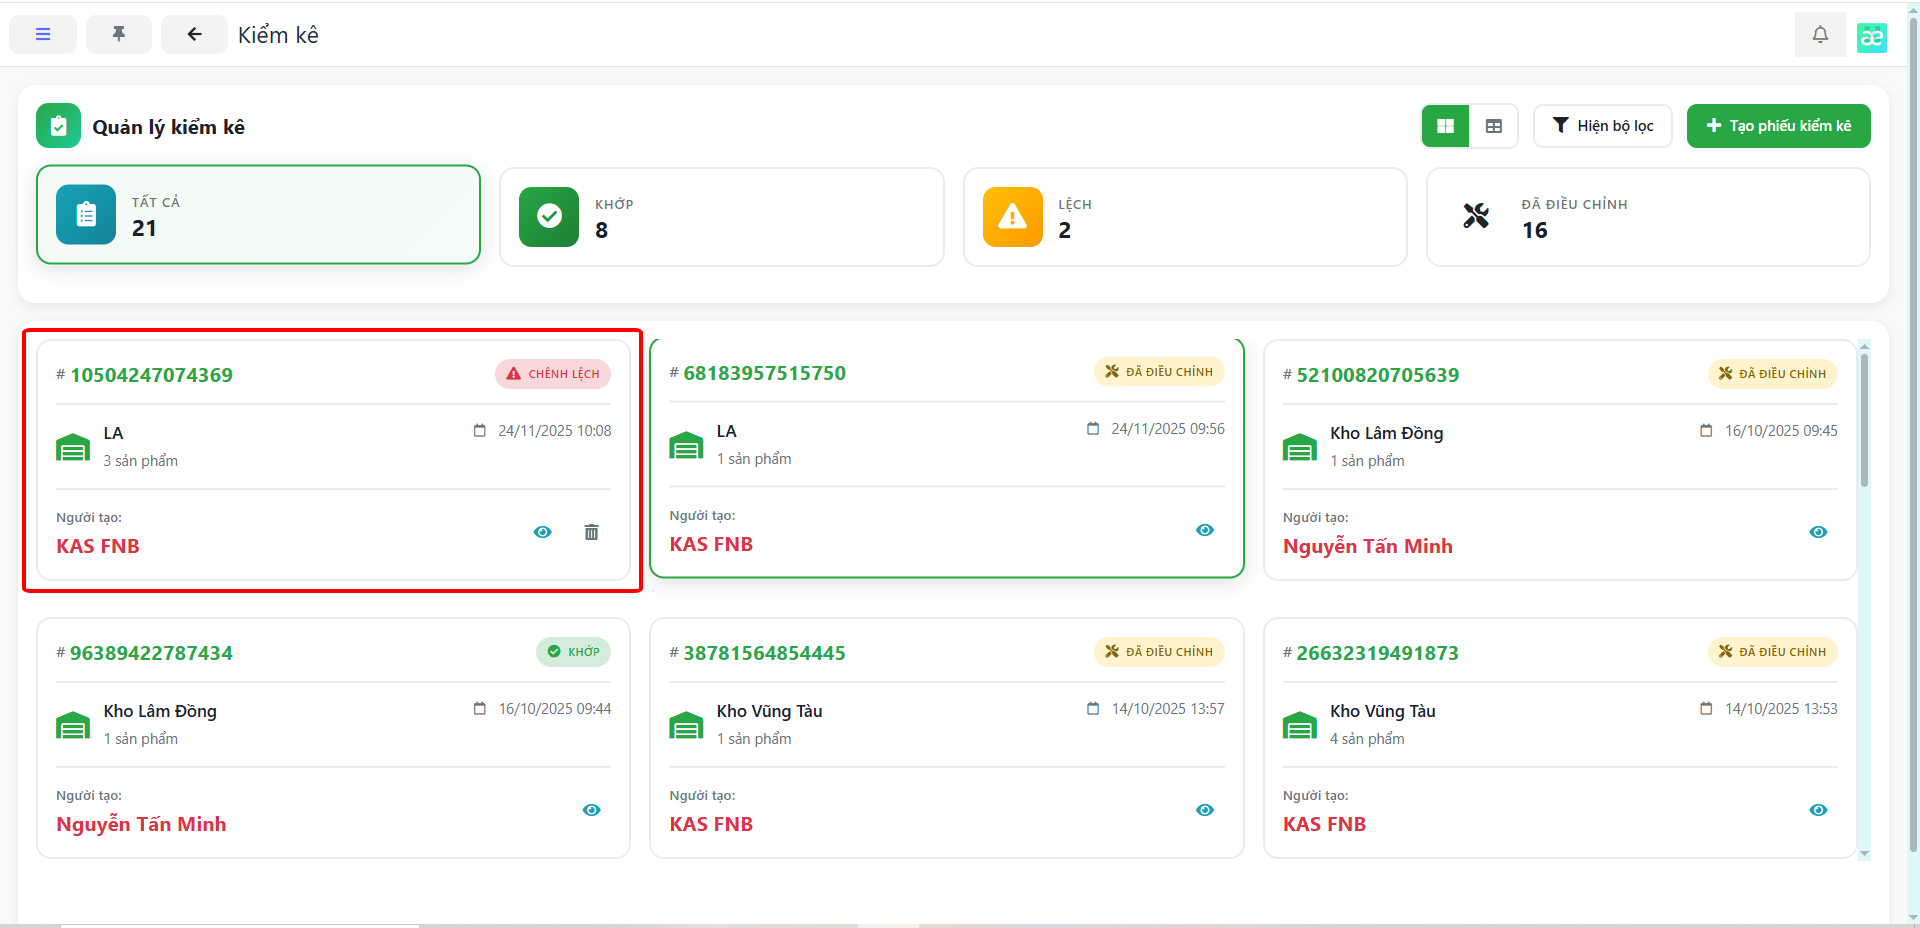Screen dimensions: 1920x928
Task: Click Tạo phiếu kiểm kê button
Action: (1778, 126)
